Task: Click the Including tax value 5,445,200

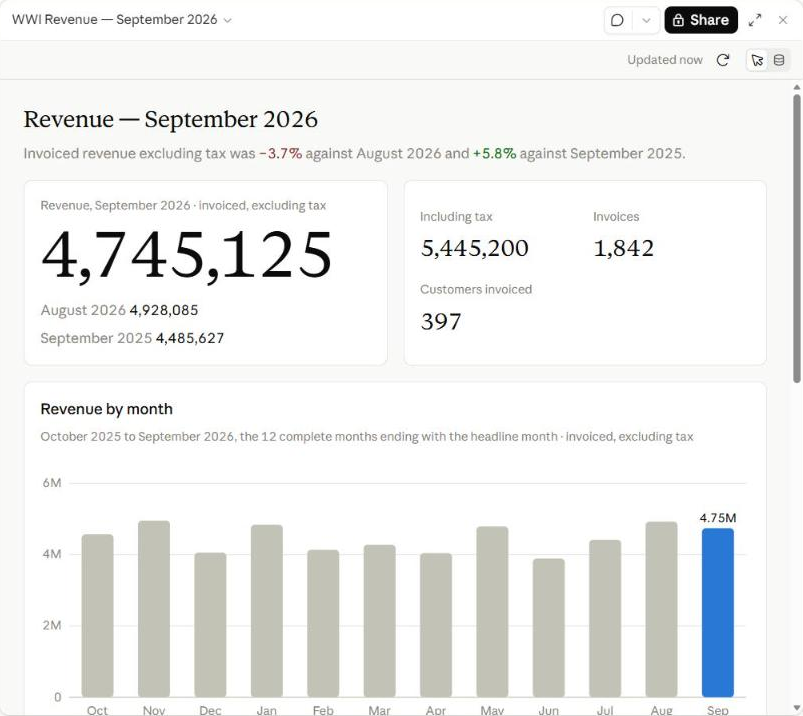Action: click(x=474, y=248)
